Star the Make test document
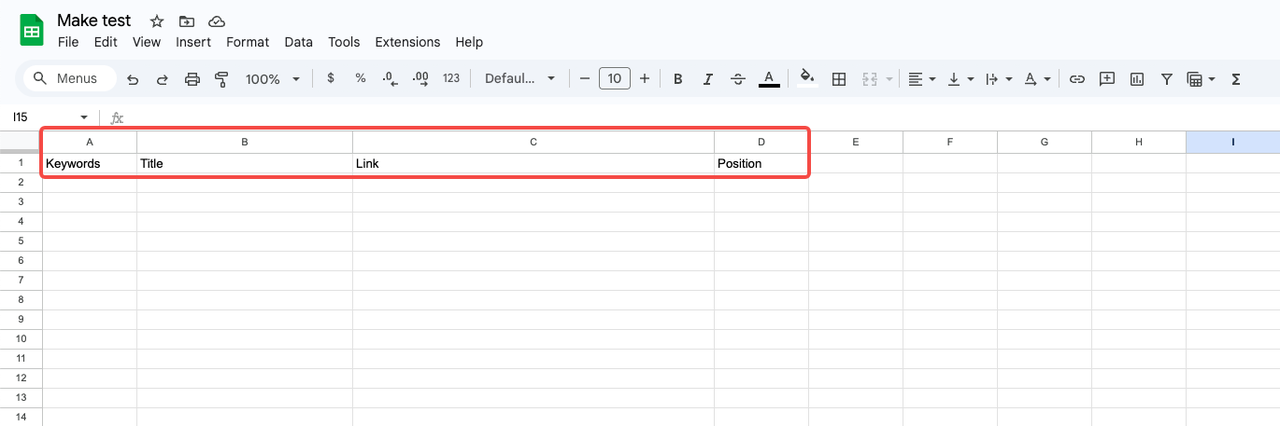The width and height of the screenshot is (1280, 426). click(x=156, y=21)
